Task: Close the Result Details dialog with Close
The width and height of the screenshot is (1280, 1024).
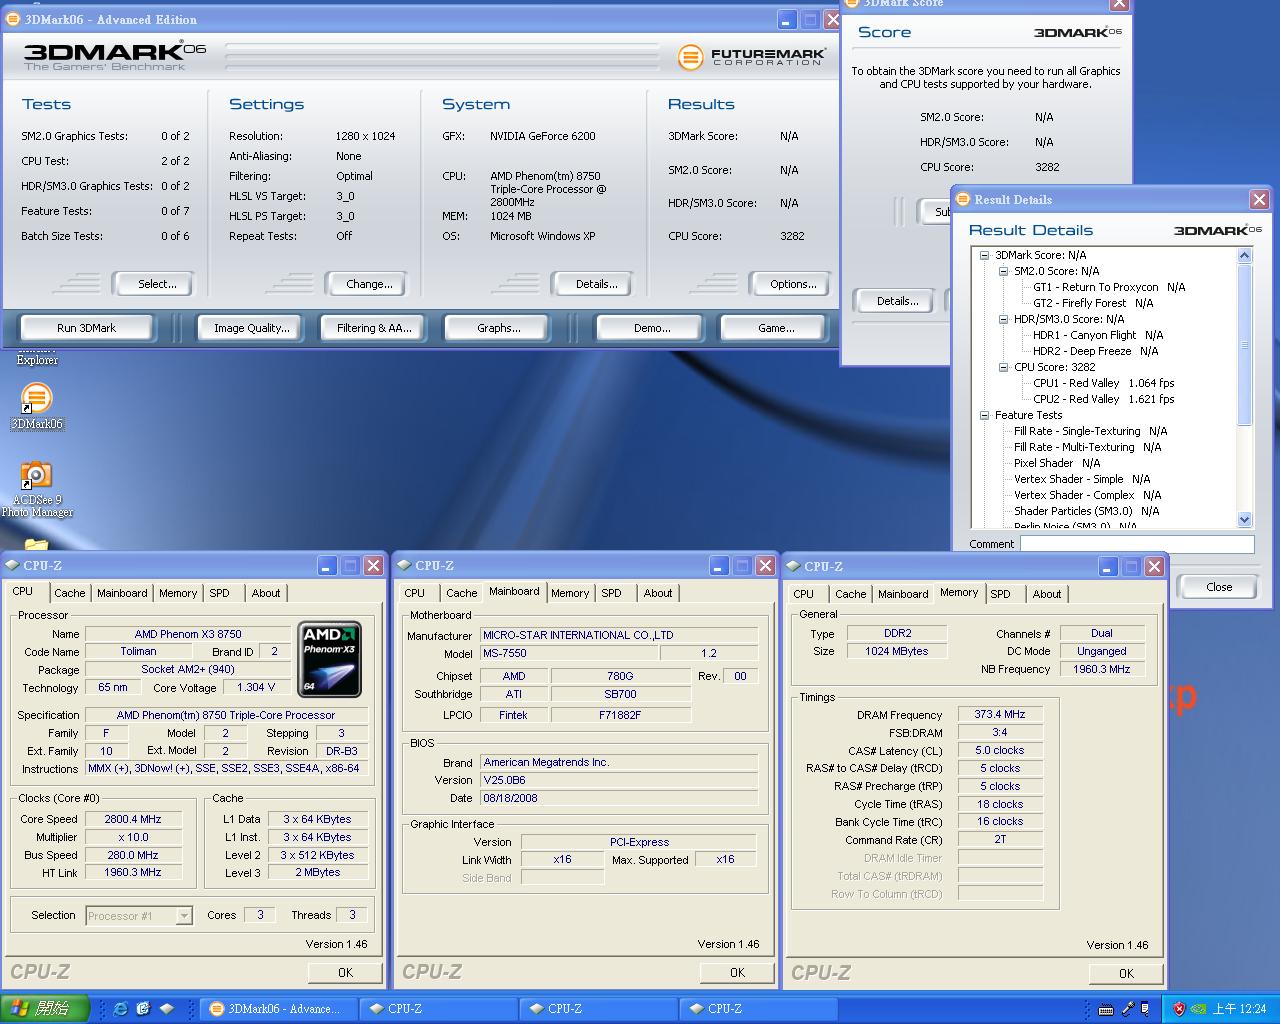Action: point(1219,587)
